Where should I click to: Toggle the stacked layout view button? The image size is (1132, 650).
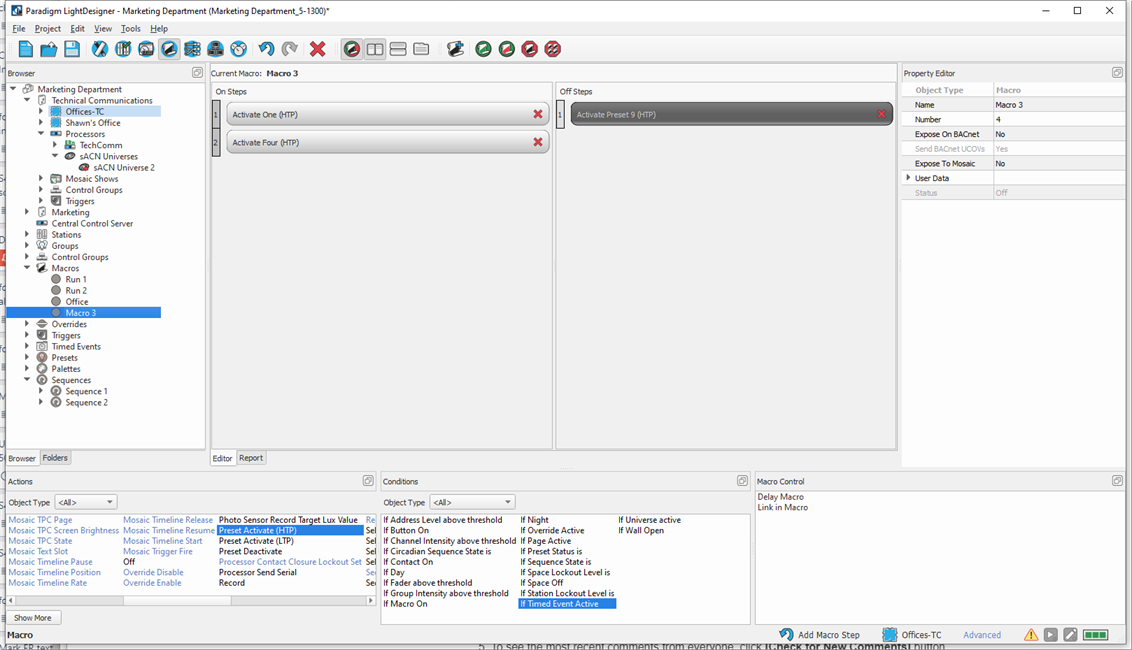click(398, 49)
